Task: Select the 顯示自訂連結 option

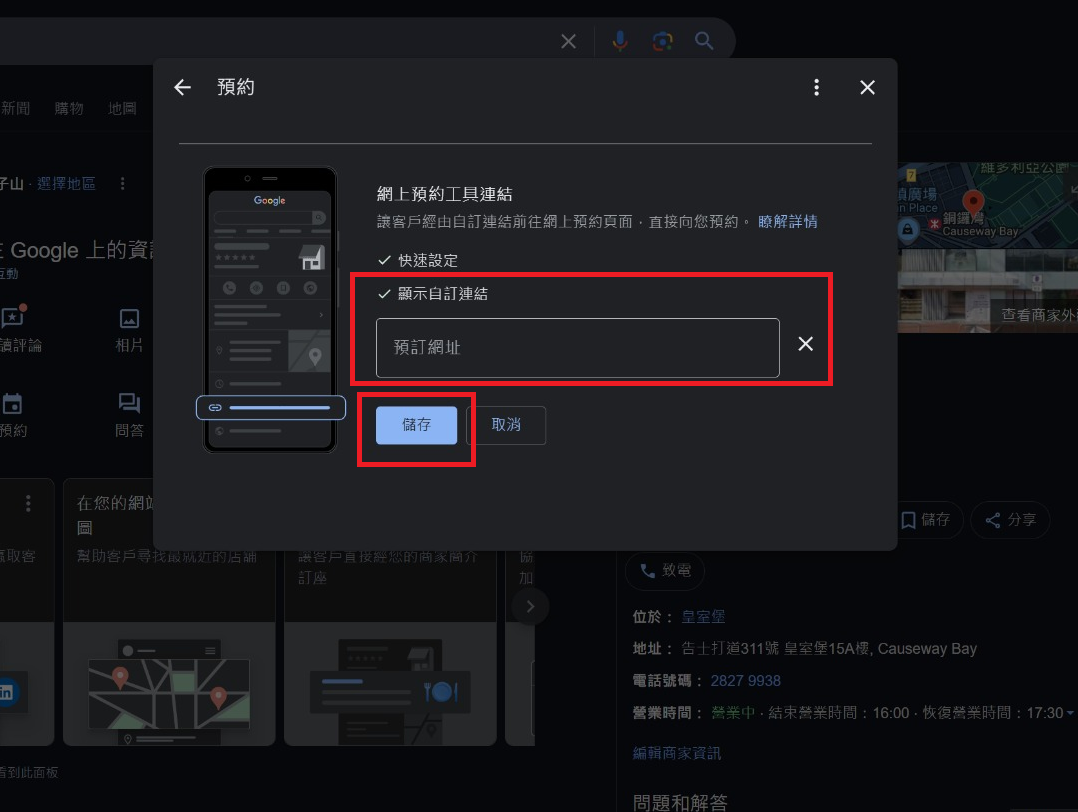Action: 432,294
